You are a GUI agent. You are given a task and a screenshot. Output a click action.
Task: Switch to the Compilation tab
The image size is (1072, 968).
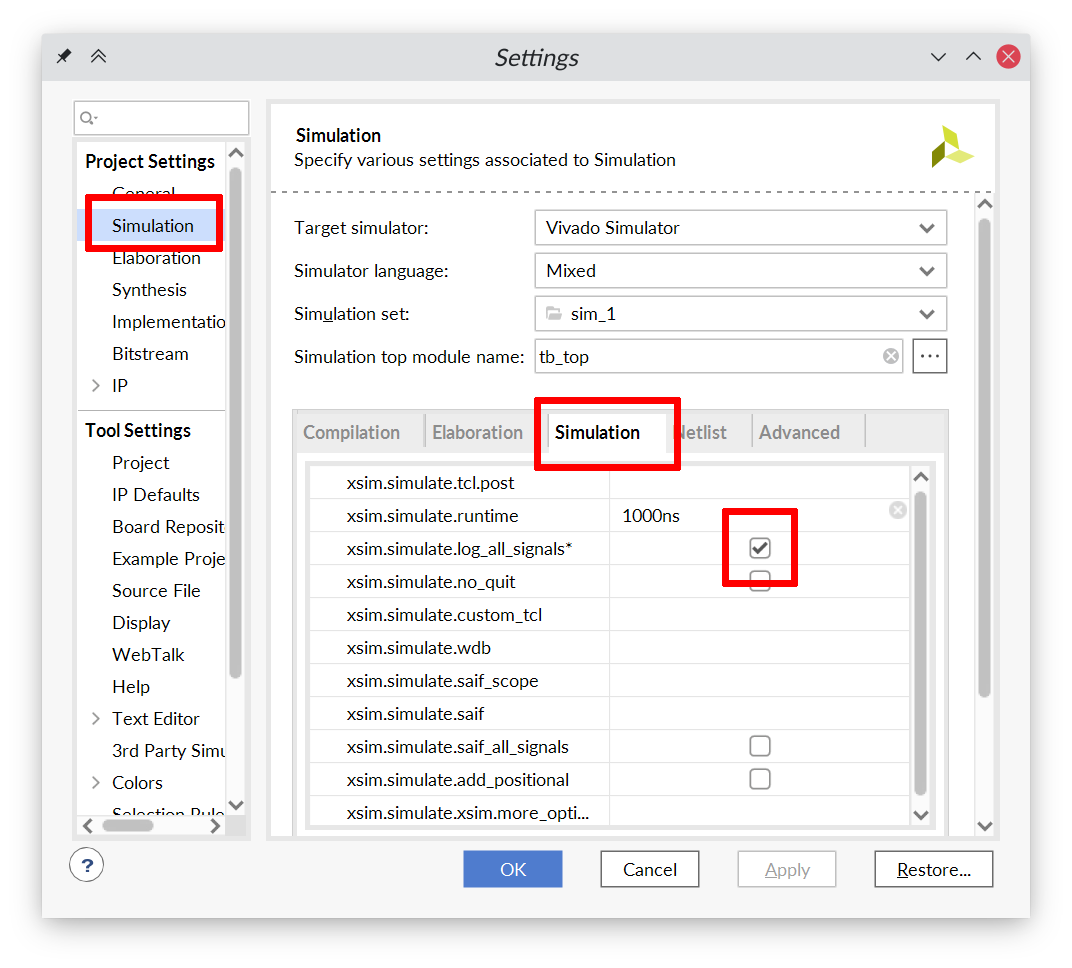pyautogui.click(x=351, y=433)
